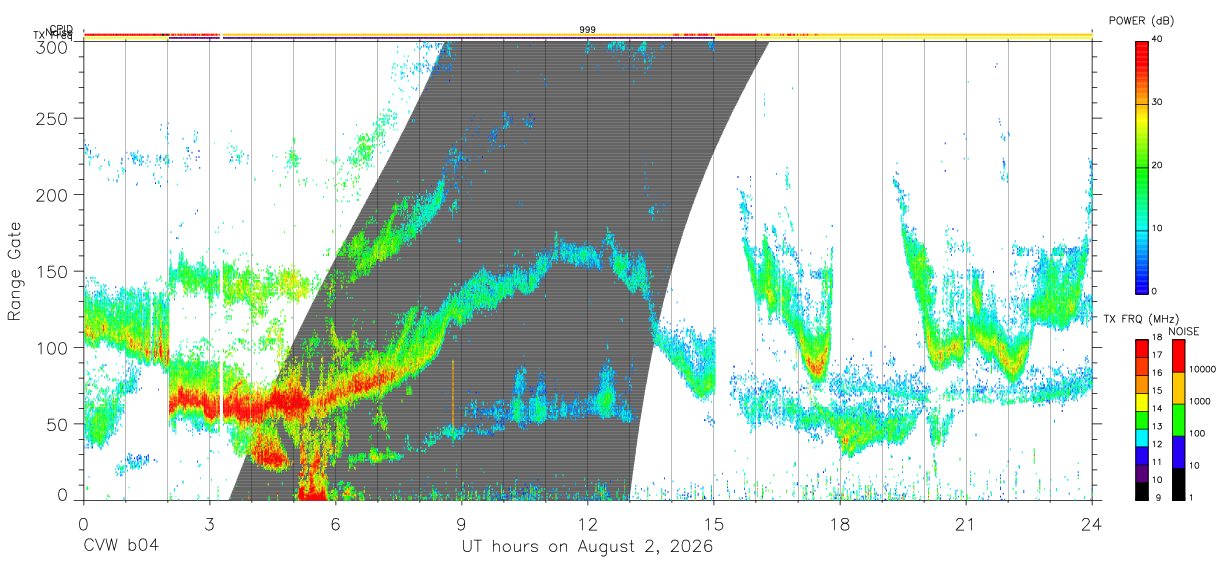Image resolution: width=1228 pixels, height=567 pixels.
Task: Click the 100 tick on Range Gate axis
Action: [54, 347]
